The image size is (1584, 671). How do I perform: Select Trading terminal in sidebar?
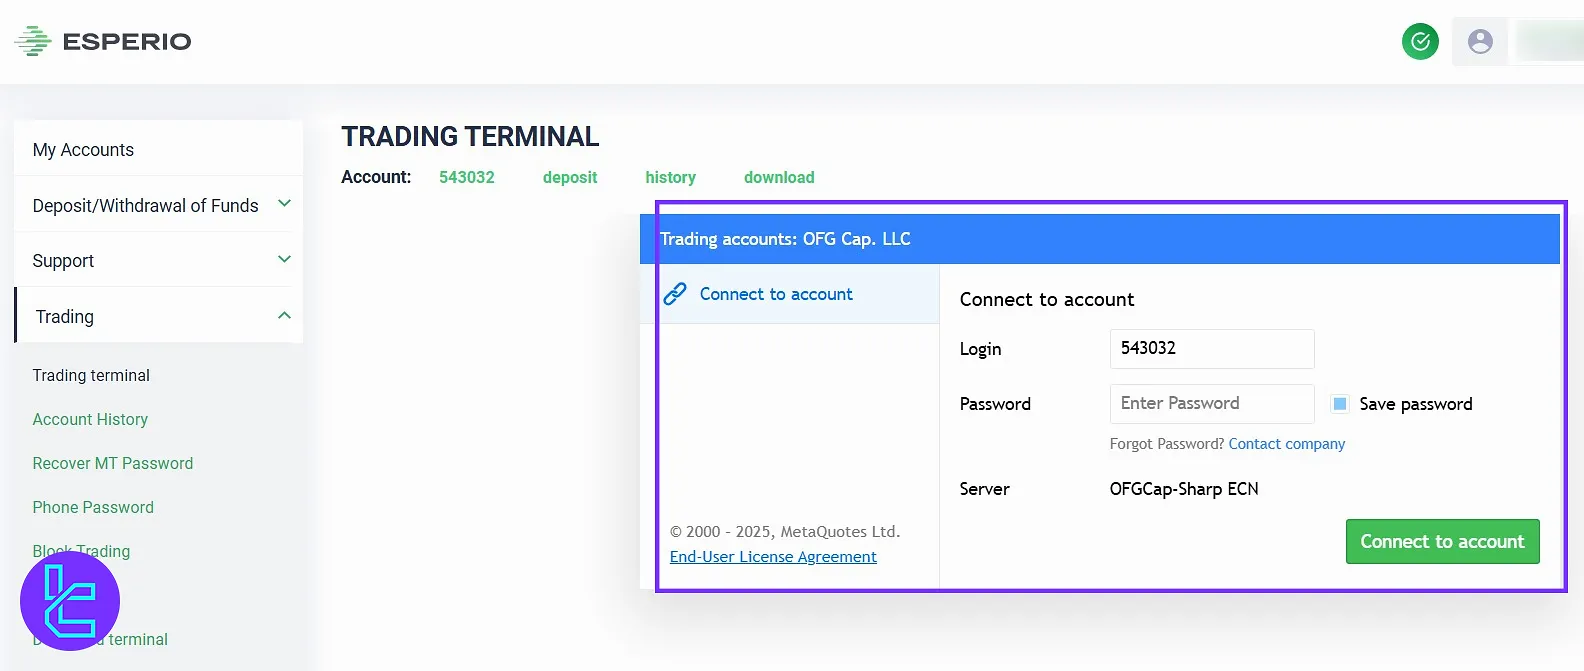click(x=91, y=375)
